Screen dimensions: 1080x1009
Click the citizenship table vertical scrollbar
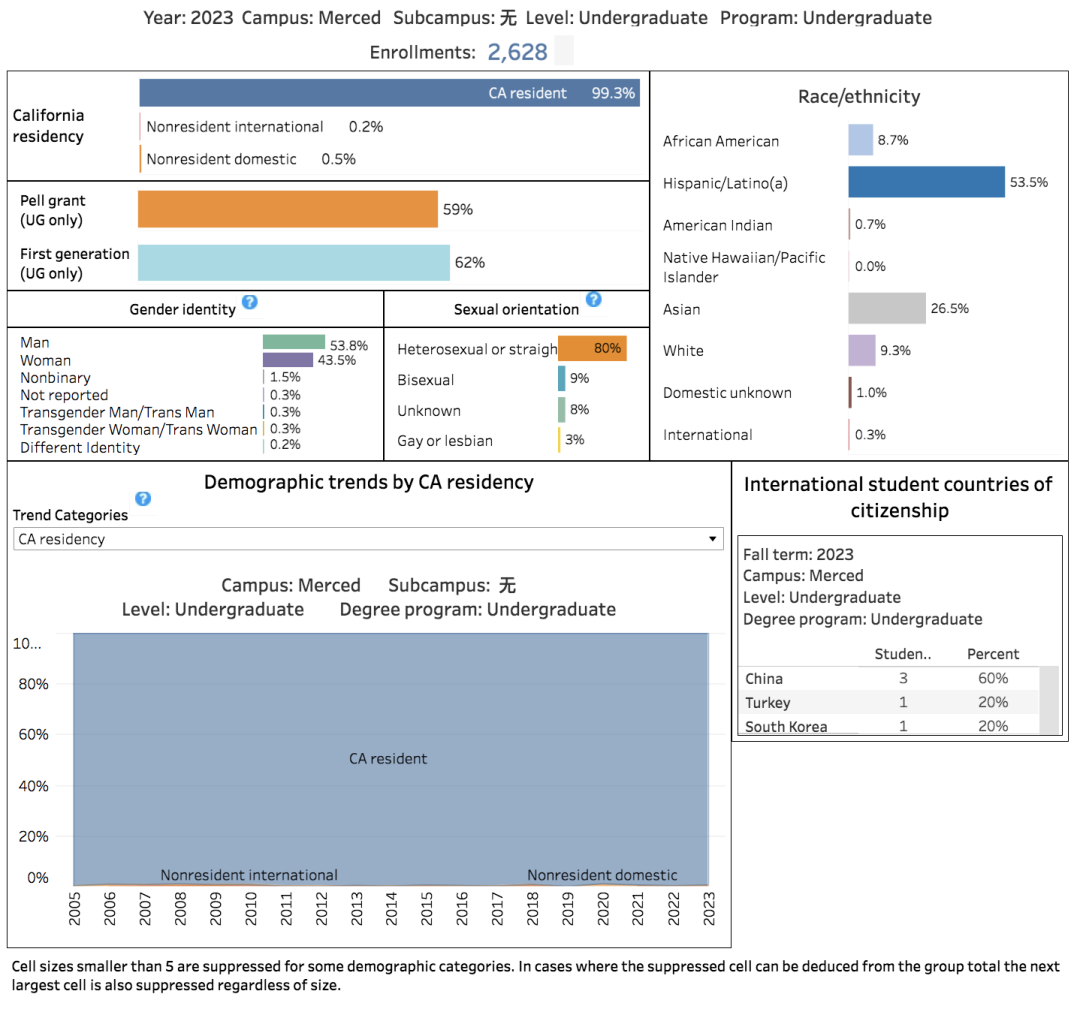click(x=1049, y=700)
